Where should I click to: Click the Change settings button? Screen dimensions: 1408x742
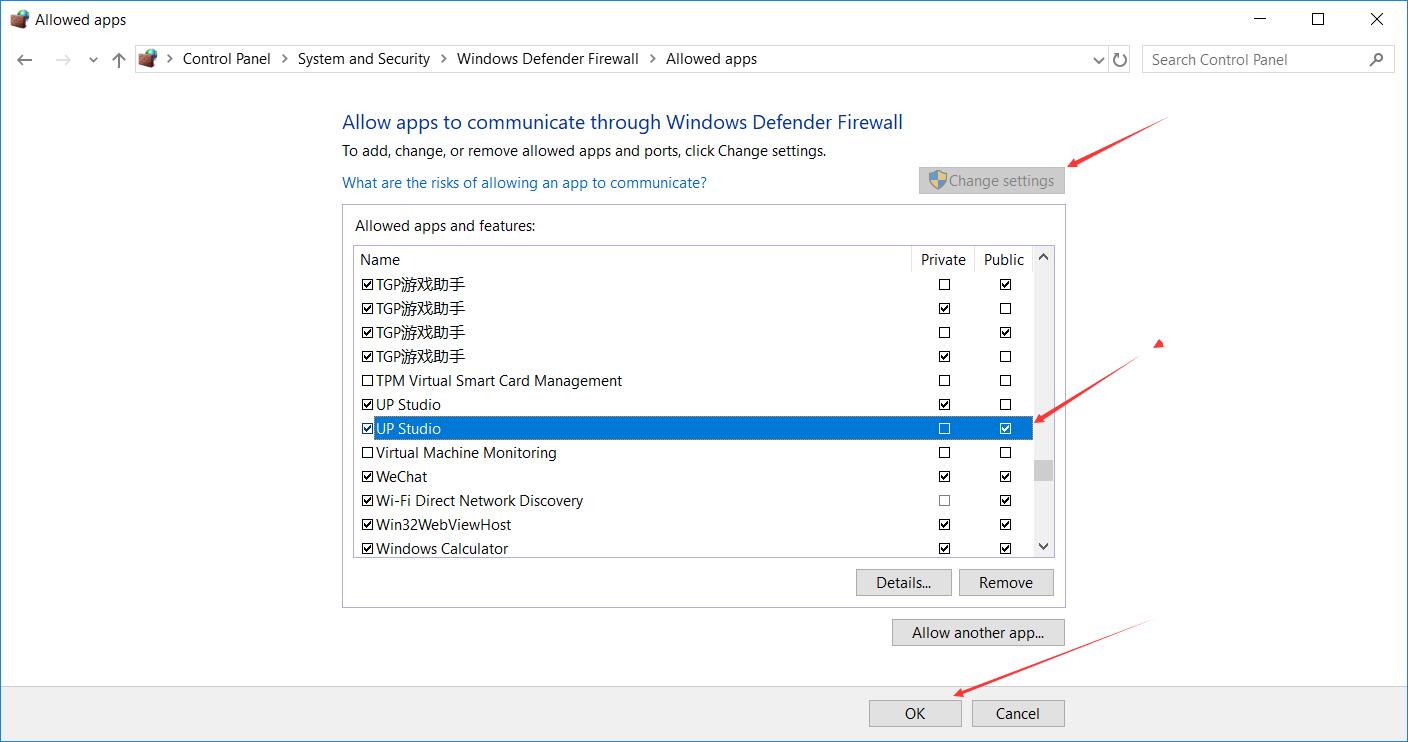[x=992, y=181]
